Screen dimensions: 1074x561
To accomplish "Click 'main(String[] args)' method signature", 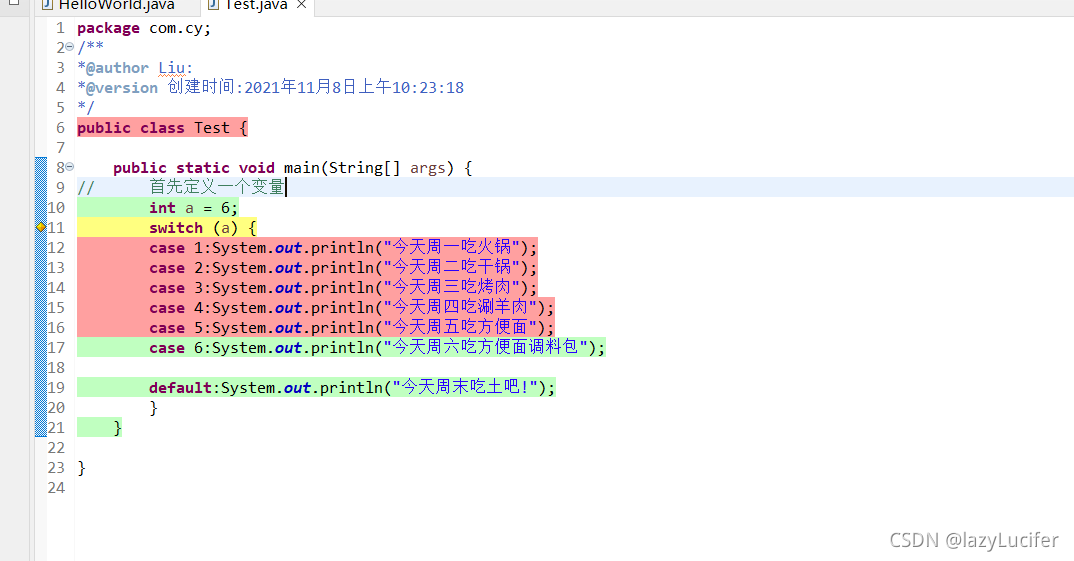I will pyautogui.click(x=369, y=168).
